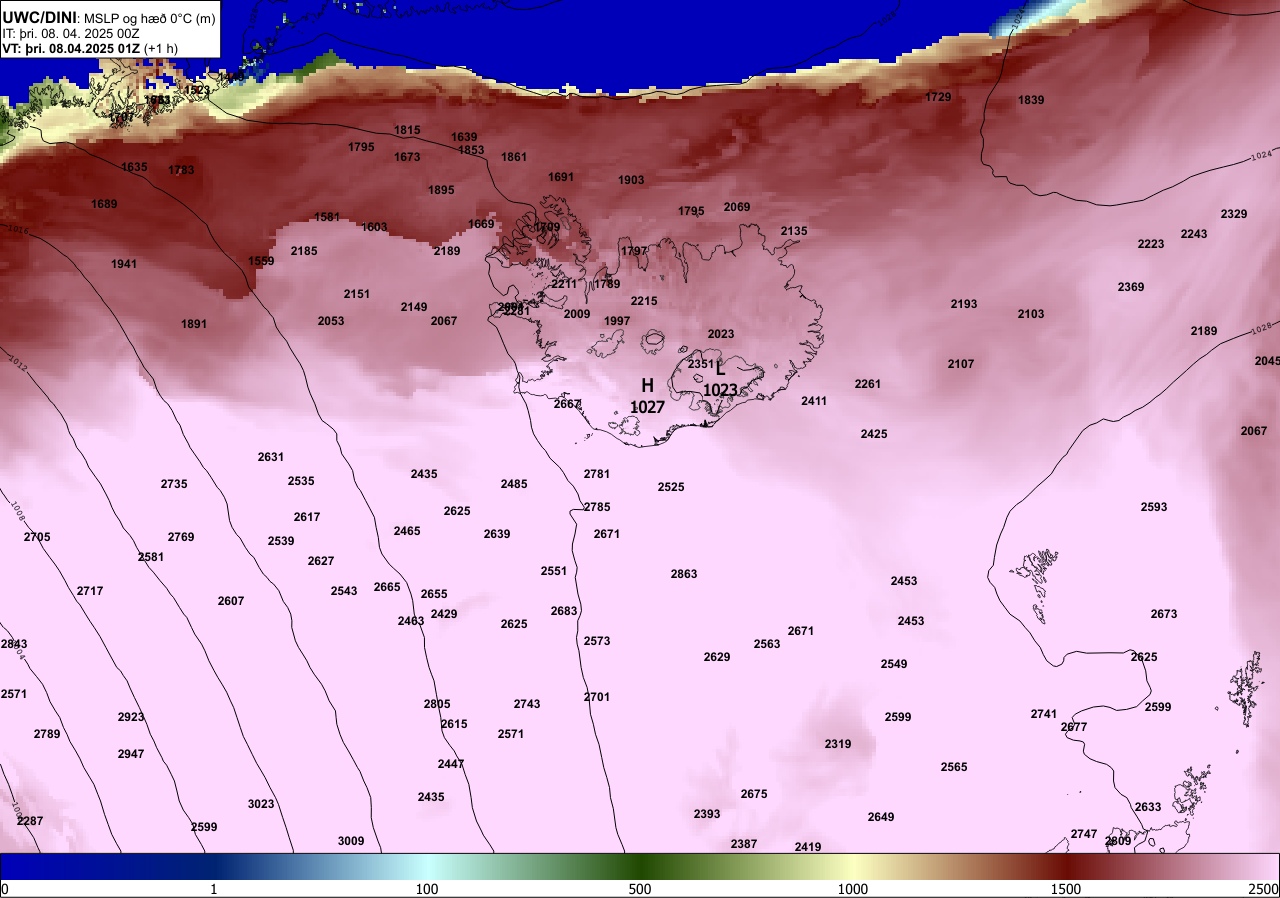Click the height value '2425'

(874, 434)
